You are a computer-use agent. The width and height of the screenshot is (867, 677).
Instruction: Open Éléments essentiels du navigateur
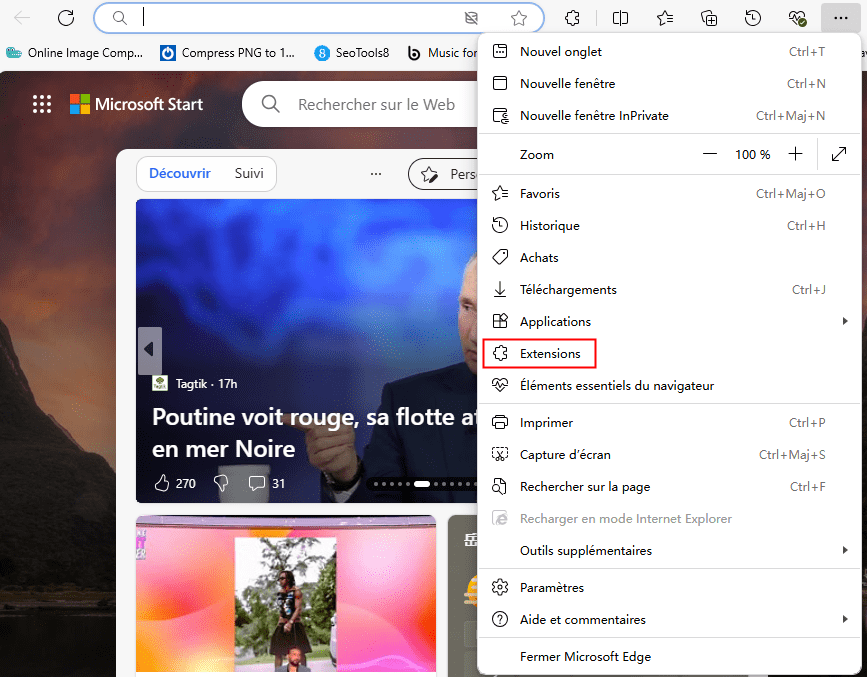point(669,386)
